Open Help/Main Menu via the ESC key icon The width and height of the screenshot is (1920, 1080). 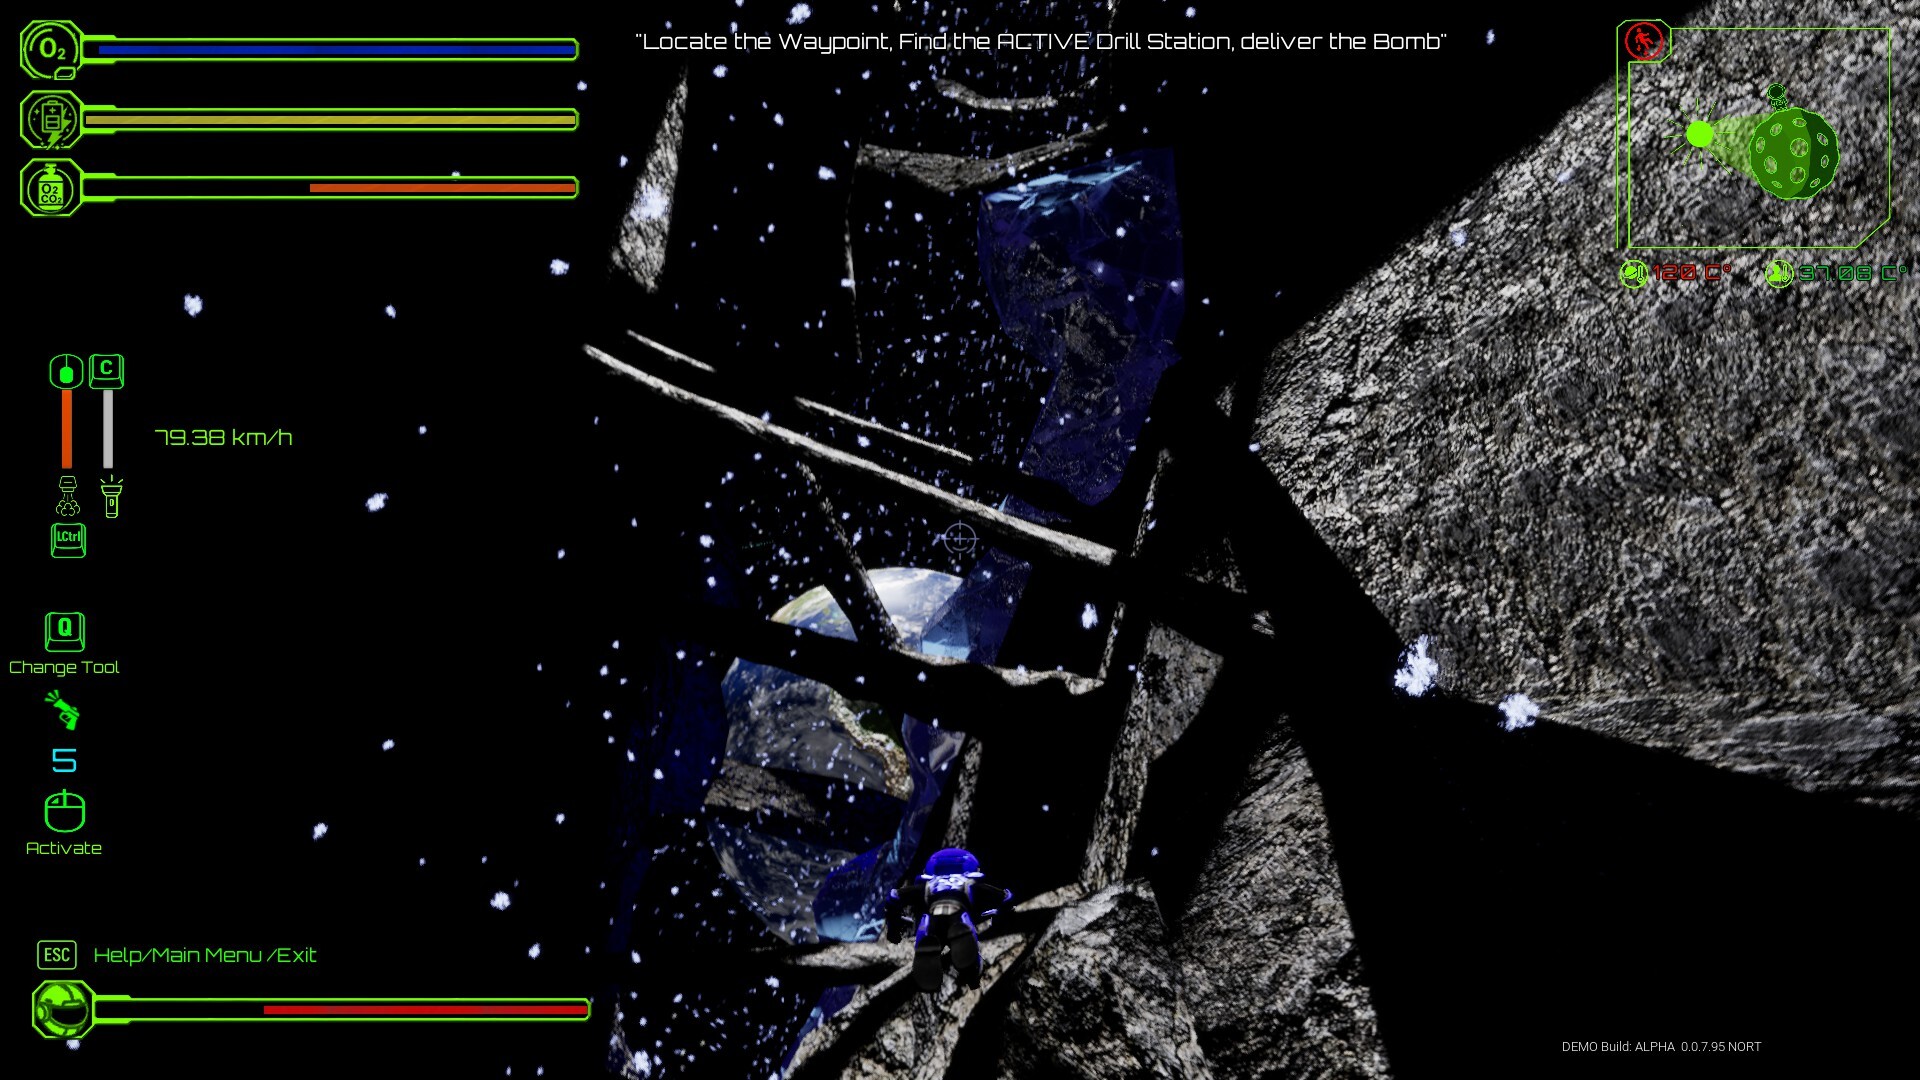pos(56,955)
